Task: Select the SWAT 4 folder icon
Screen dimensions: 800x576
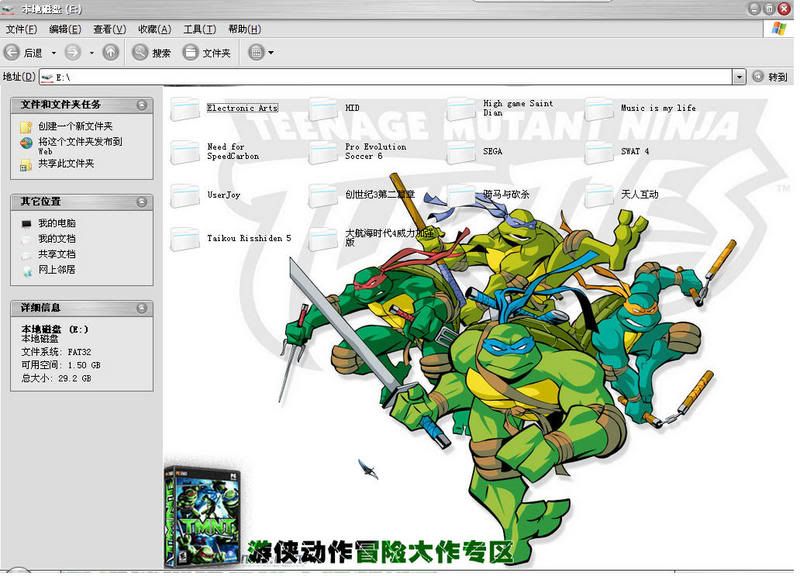Action: (x=600, y=152)
